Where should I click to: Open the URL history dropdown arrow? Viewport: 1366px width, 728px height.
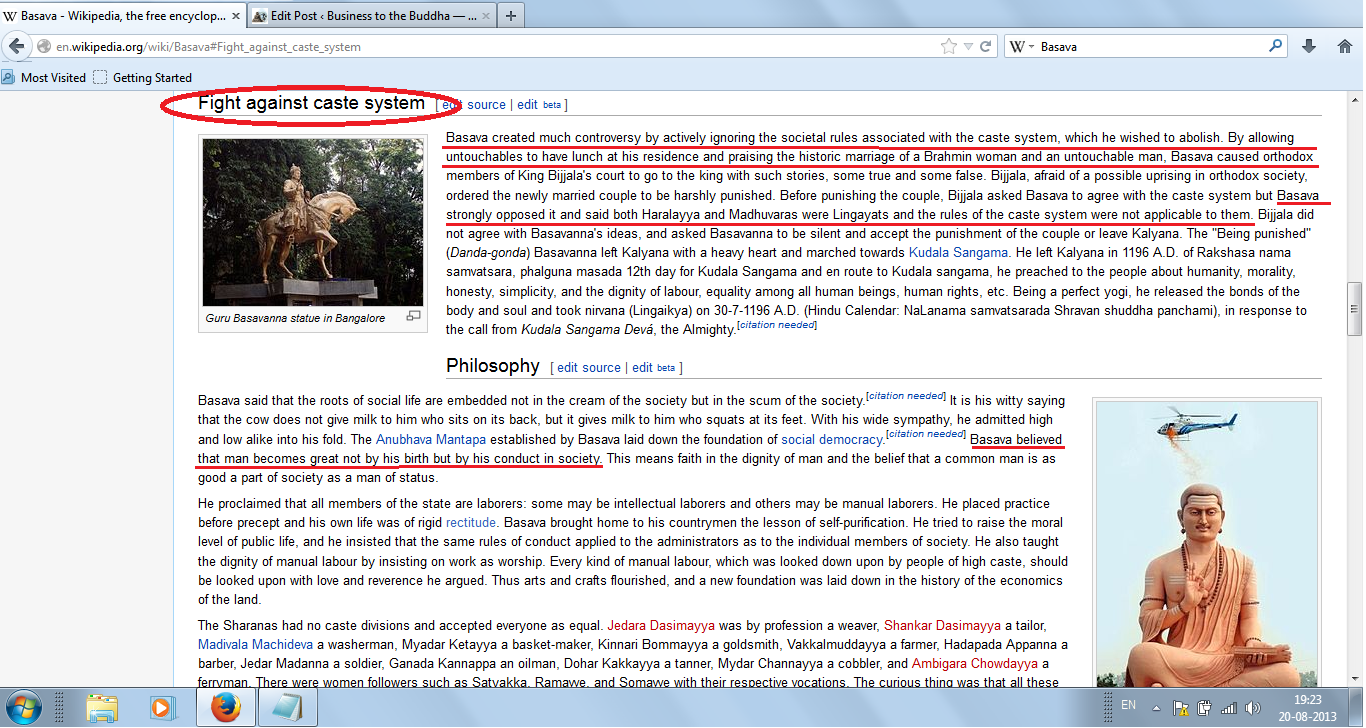click(x=968, y=47)
